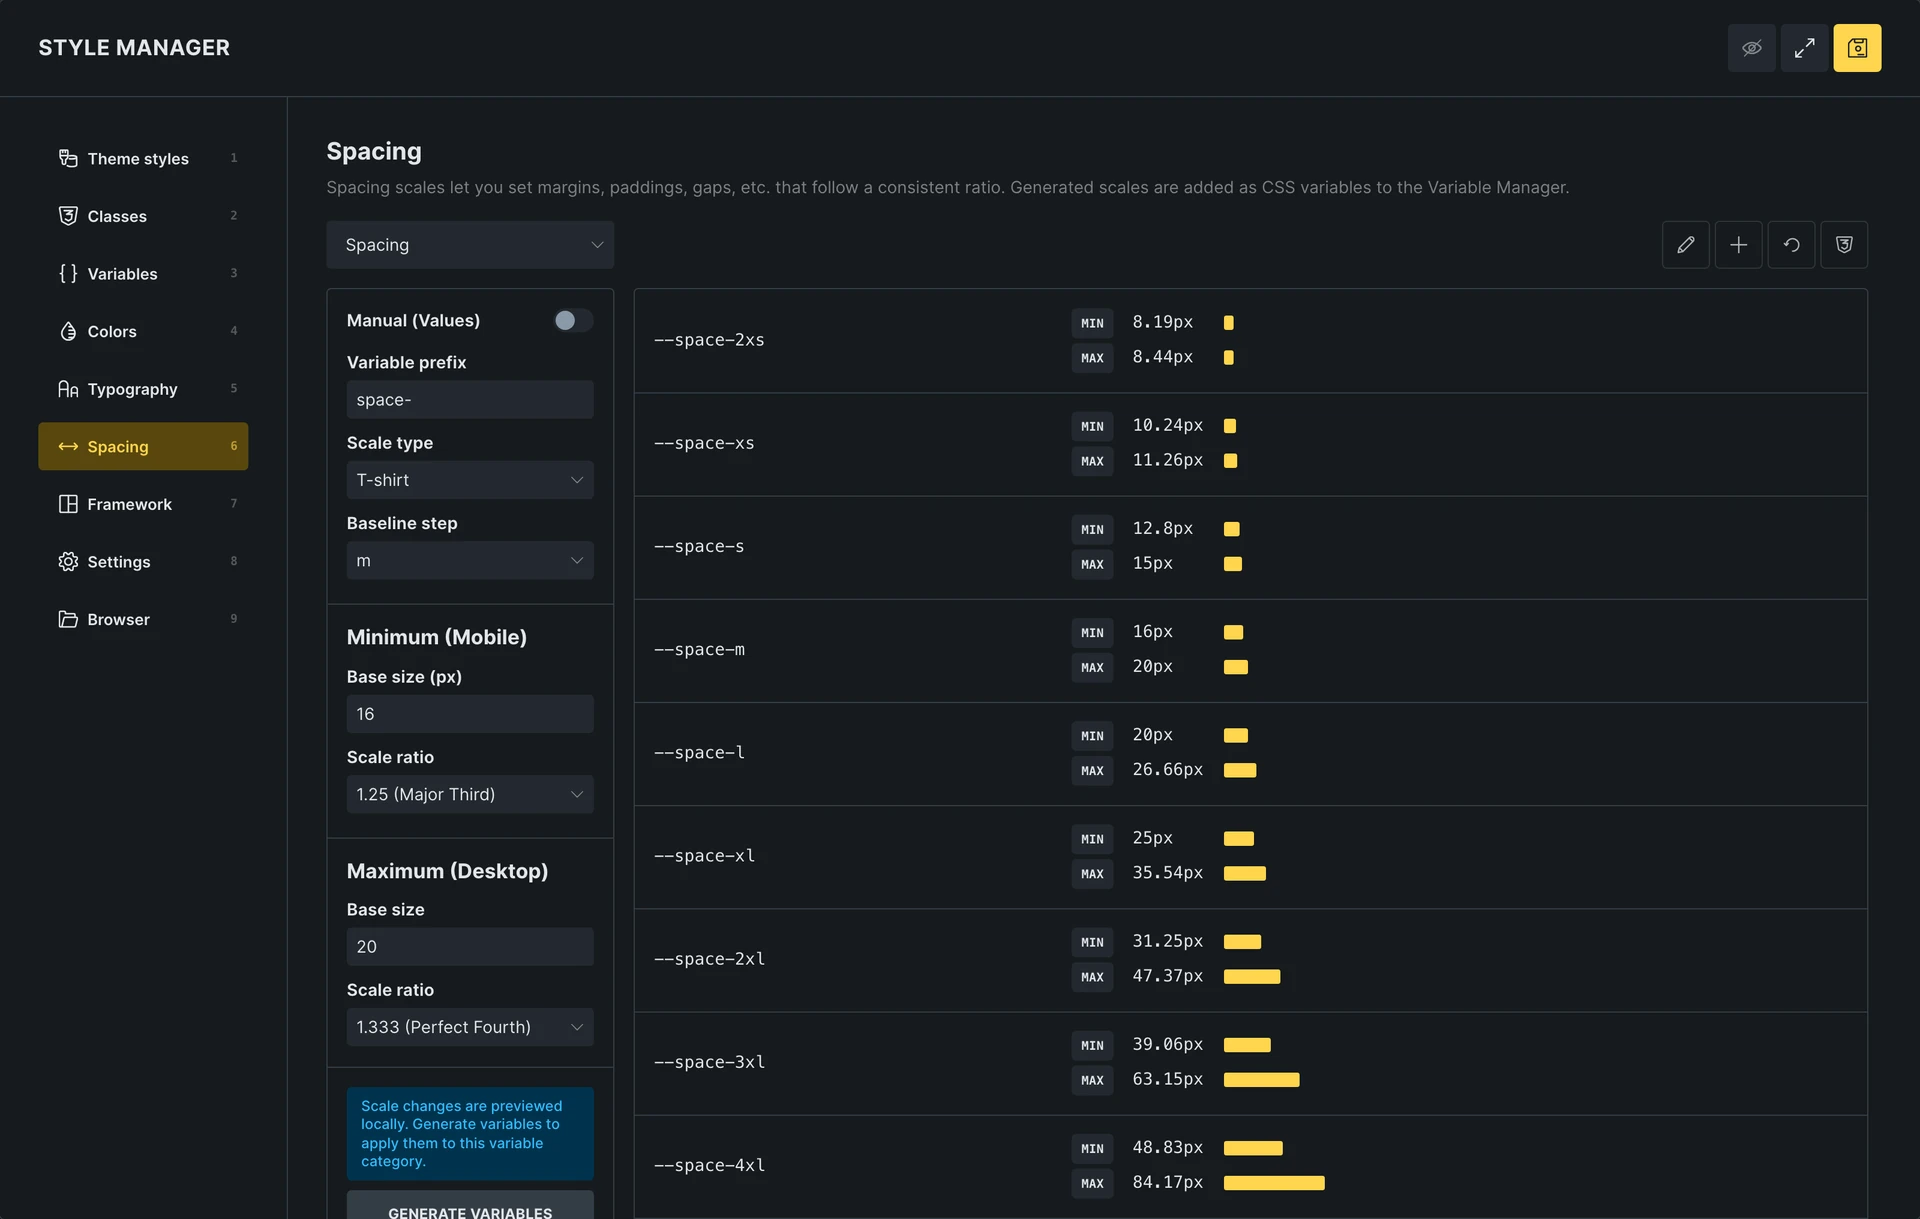Click the --space-2xs variable name
The height and width of the screenshot is (1219, 1920).
tap(709, 340)
